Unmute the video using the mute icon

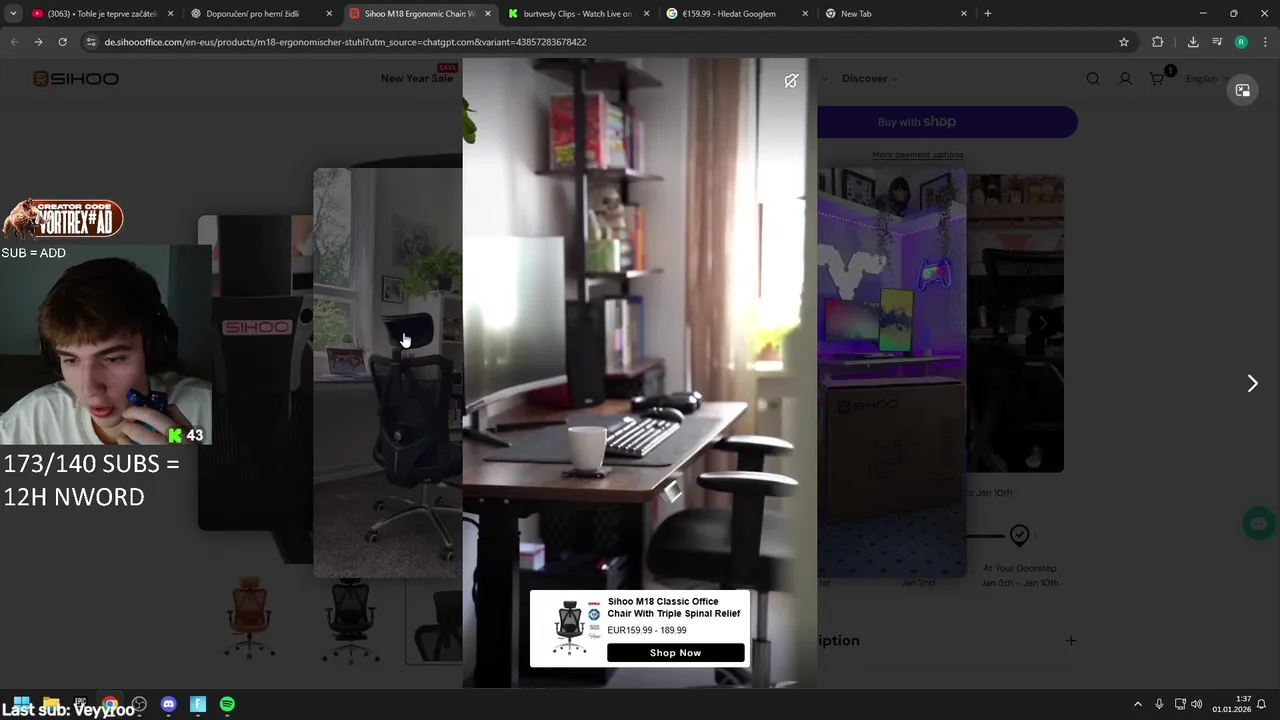[791, 81]
